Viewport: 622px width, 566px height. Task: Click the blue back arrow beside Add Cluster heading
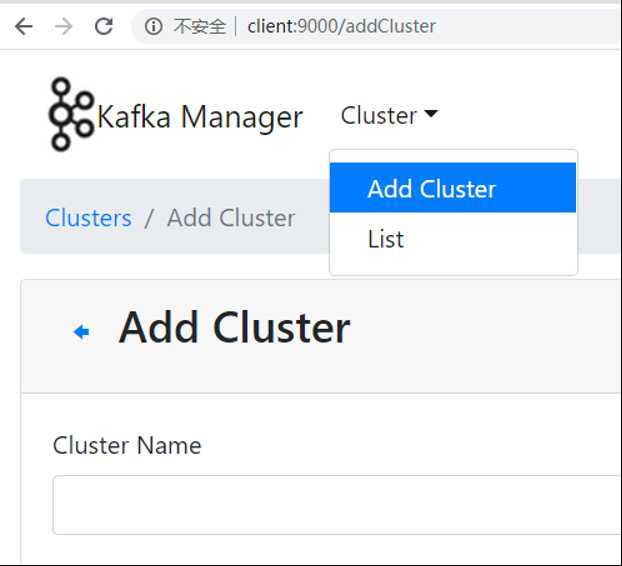point(81,332)
